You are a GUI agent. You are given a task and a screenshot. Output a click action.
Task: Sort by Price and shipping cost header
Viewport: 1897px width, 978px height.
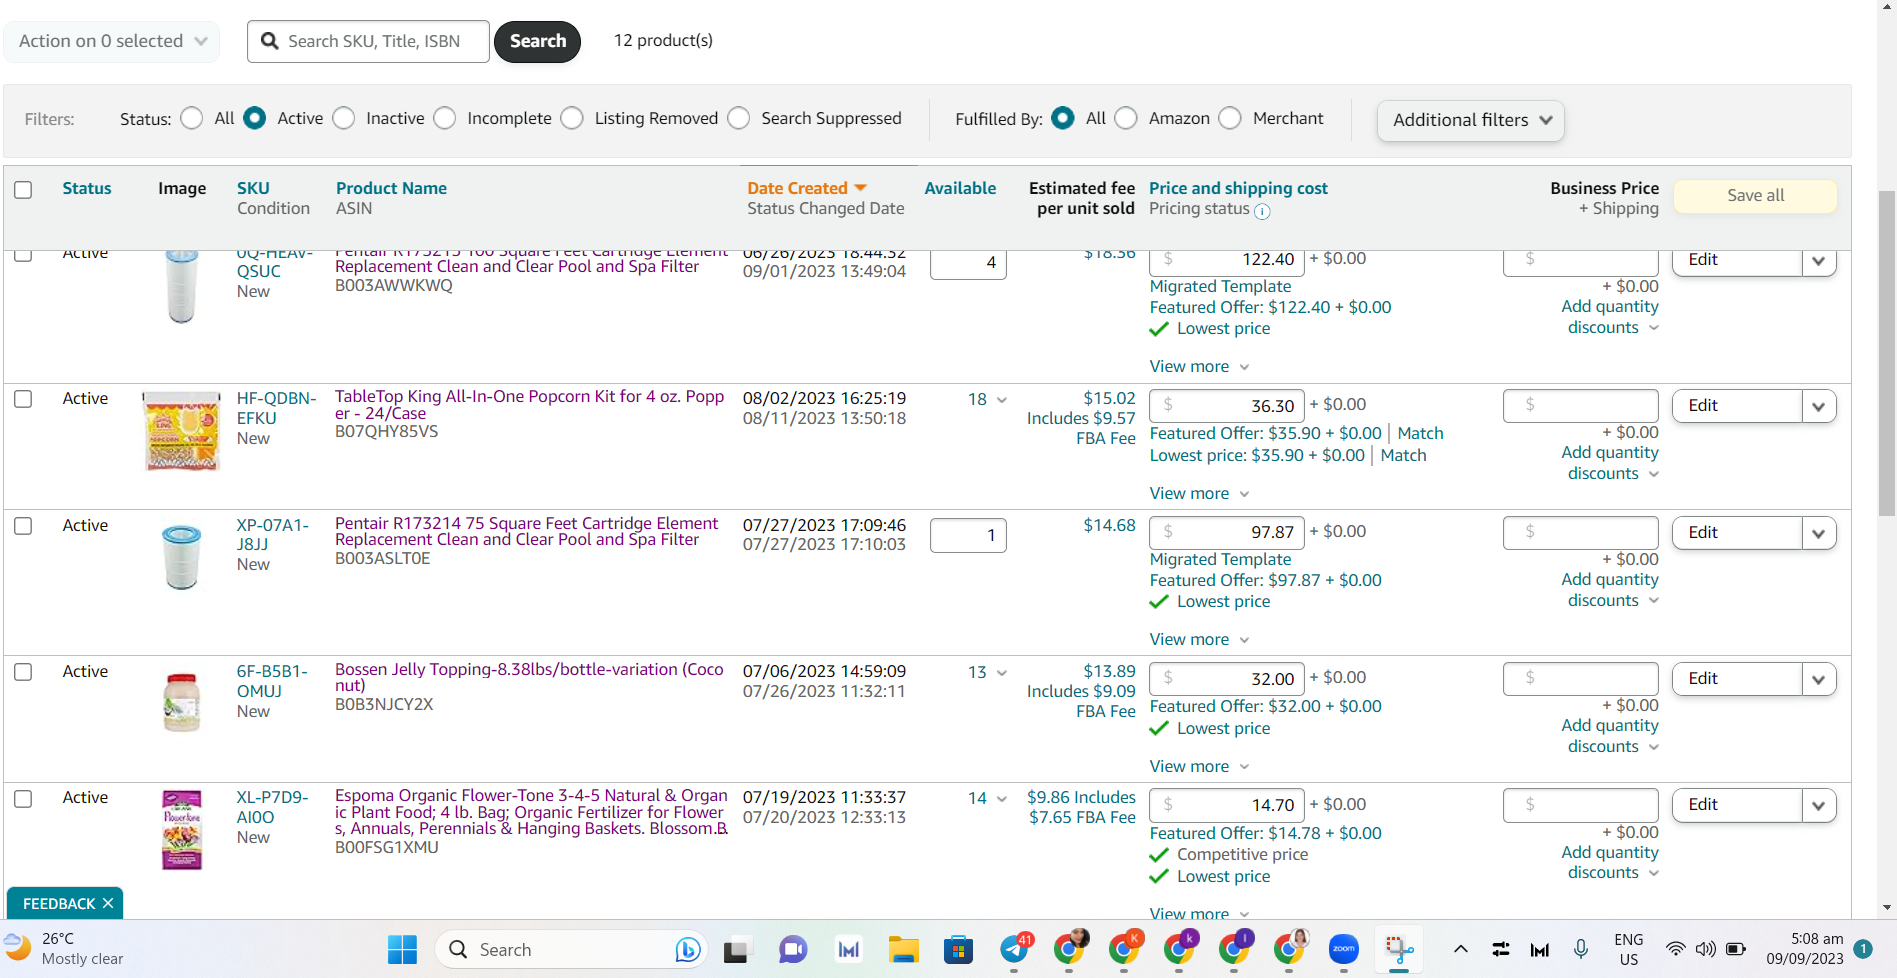pos(1238,188)
